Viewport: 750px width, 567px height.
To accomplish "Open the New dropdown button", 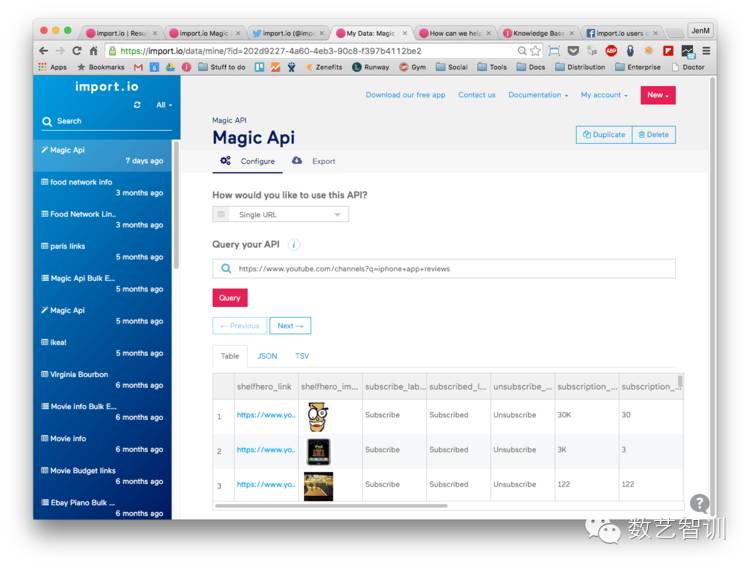I will coord(658,95).
